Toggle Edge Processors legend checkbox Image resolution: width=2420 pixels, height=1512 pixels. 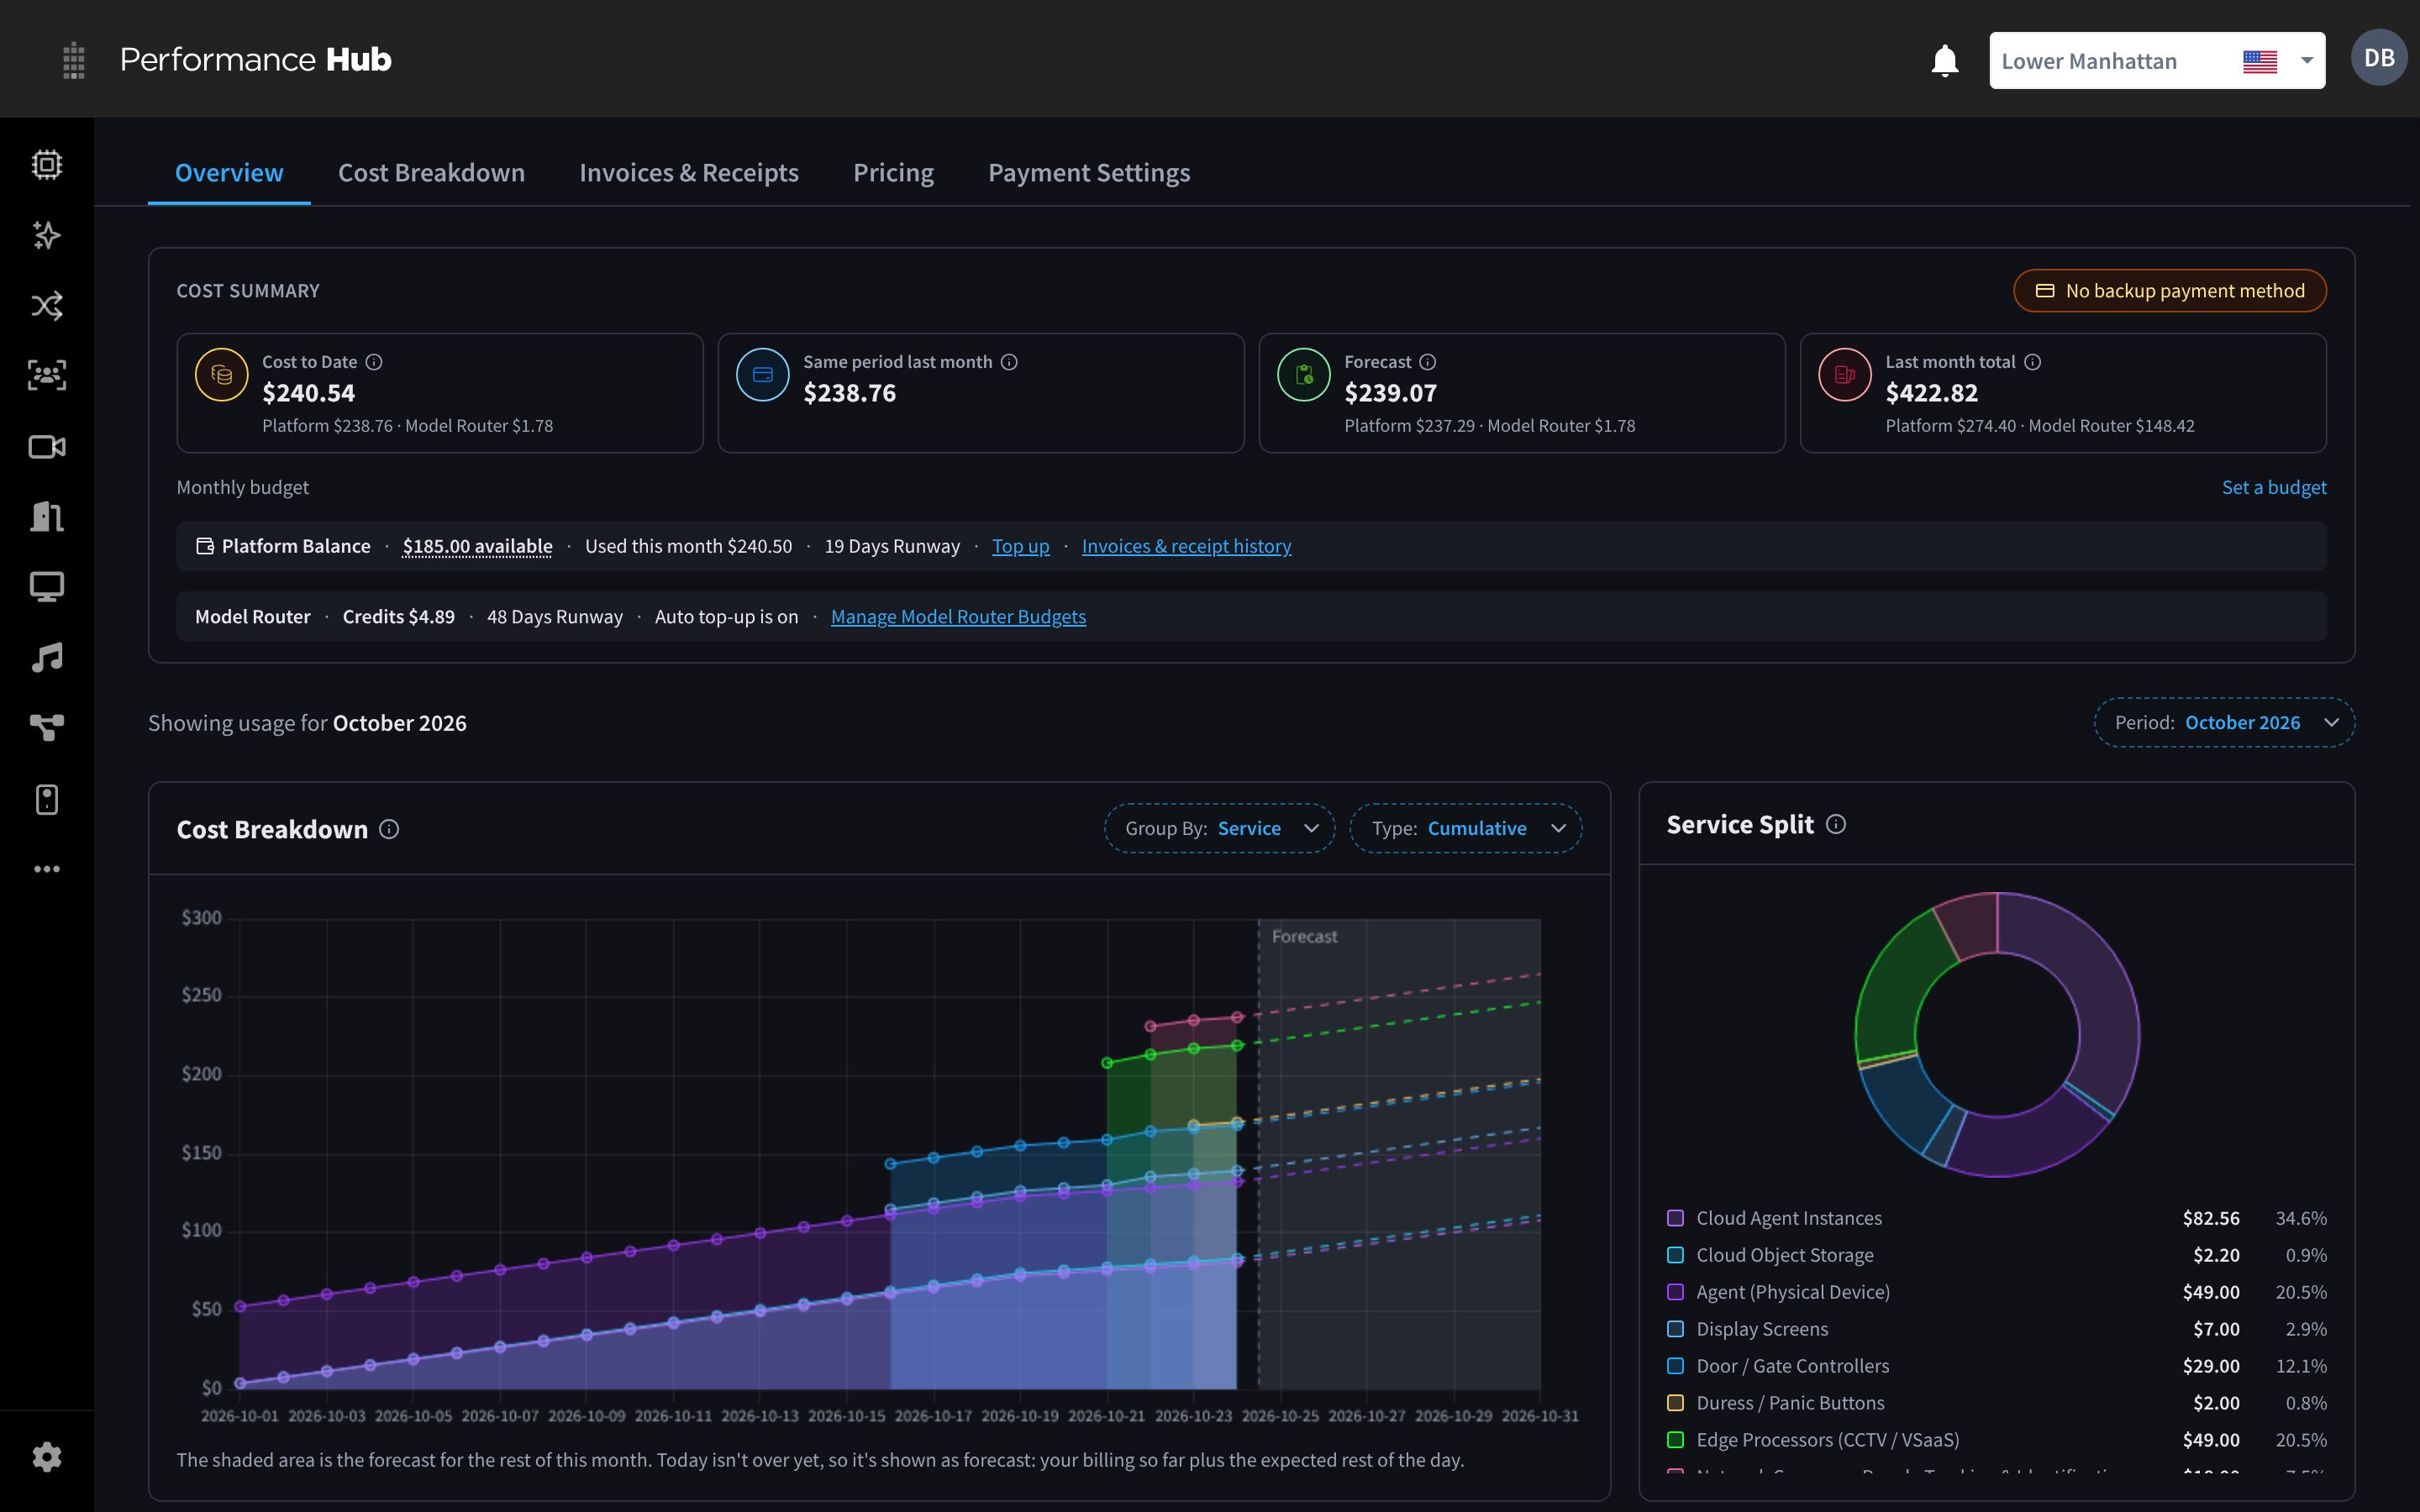pos(1676,1440)
